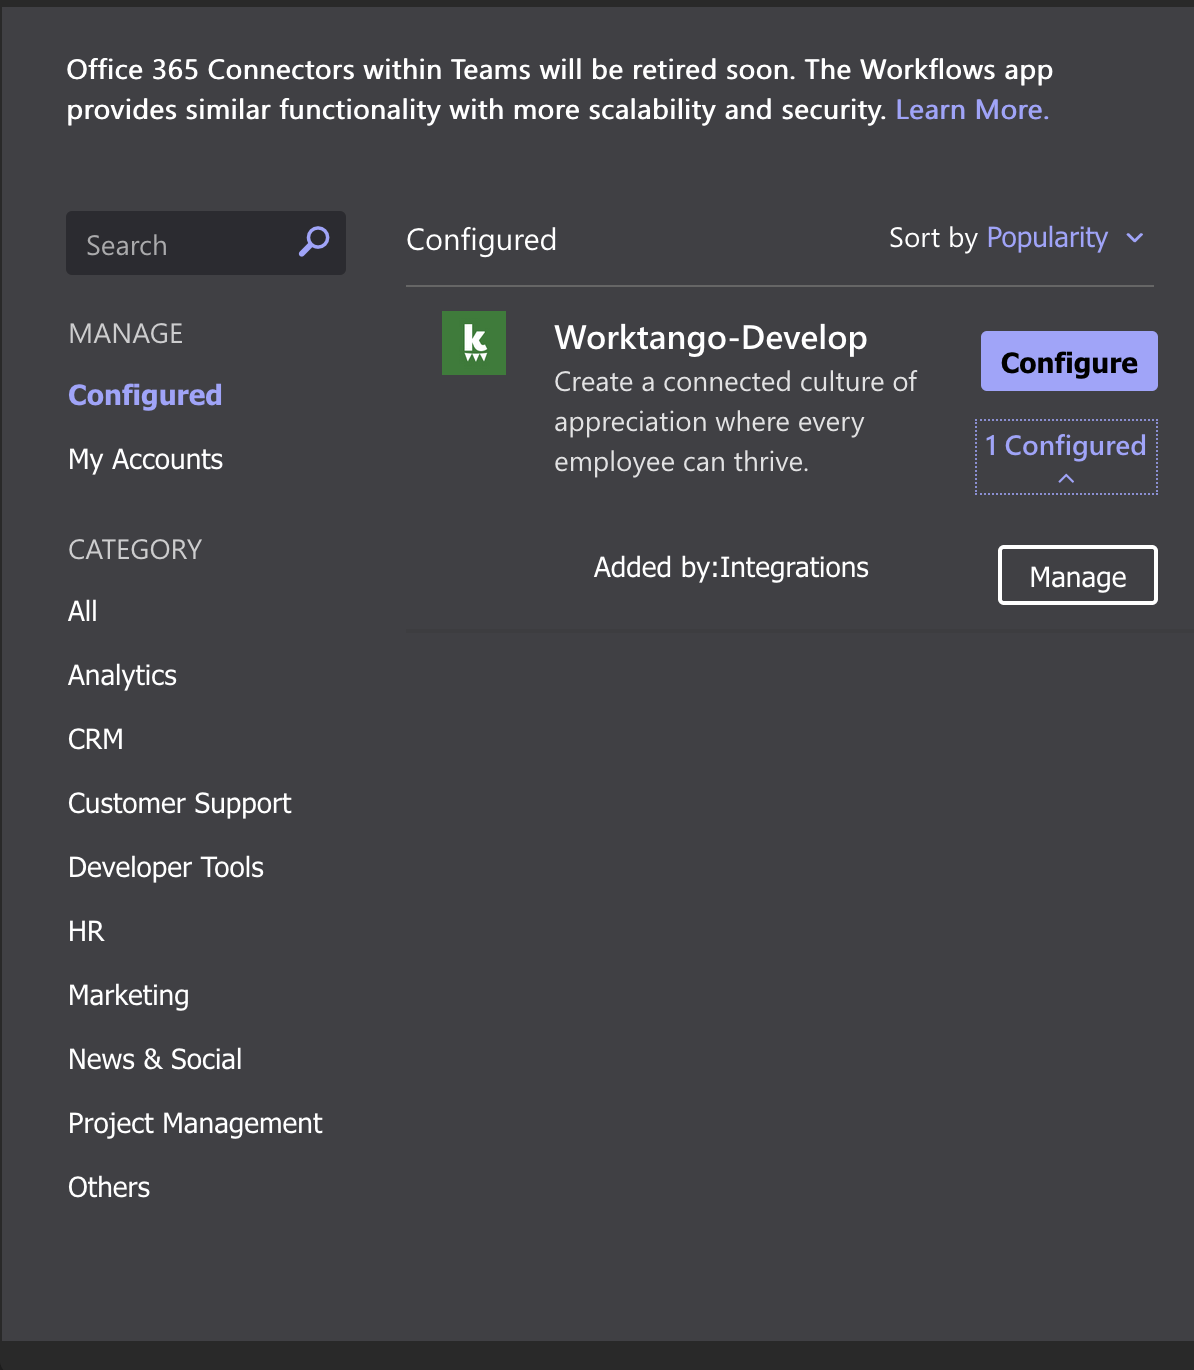Click the Configured heading above the connector list
The height and width of the screenshot is (1370, 1194).
point(481,240)
